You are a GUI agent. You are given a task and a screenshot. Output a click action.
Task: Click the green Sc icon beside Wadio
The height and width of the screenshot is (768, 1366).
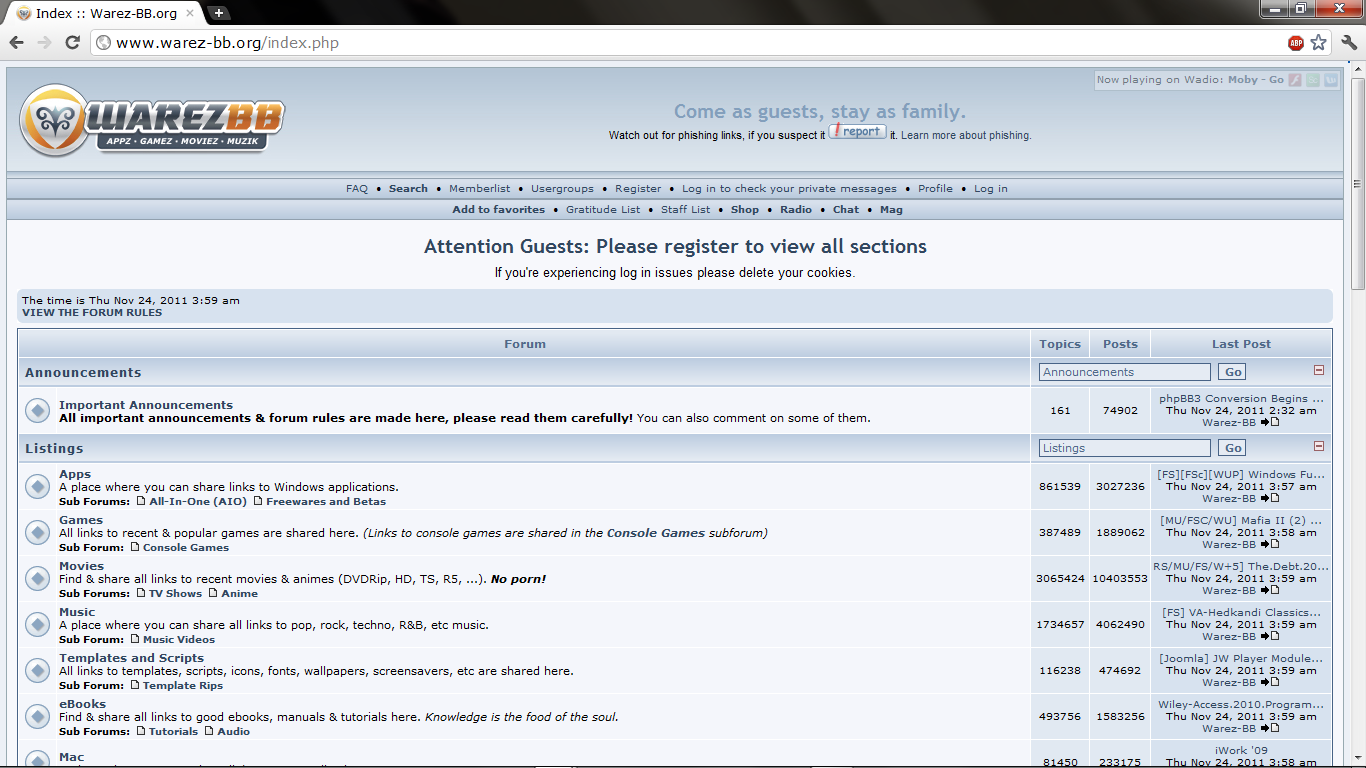[x=1313, y=80]
